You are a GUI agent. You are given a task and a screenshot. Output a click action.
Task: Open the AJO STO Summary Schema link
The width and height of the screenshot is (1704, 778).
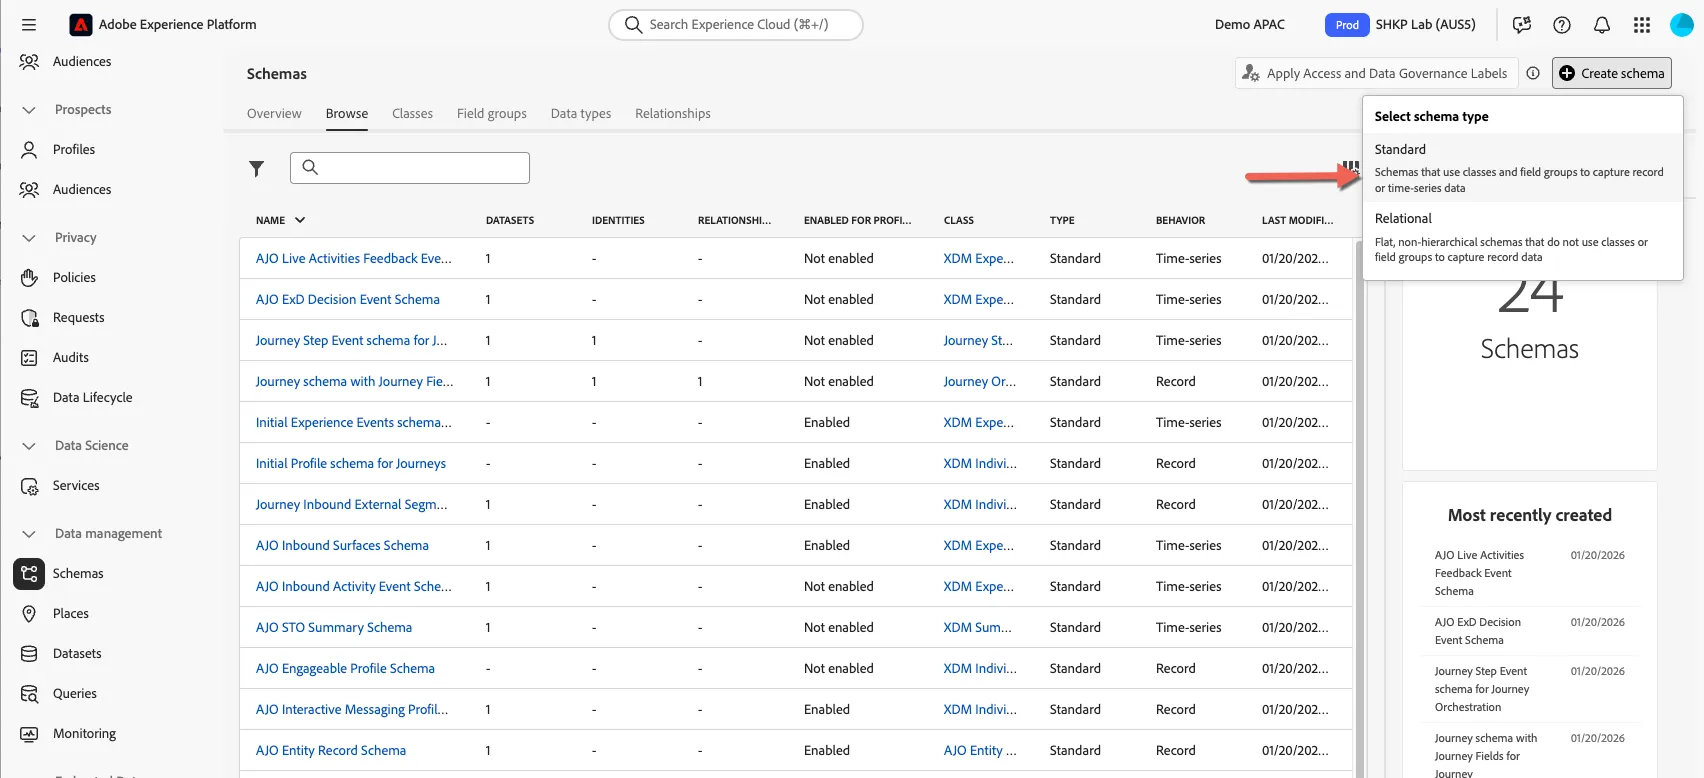[x=334, y=628]
